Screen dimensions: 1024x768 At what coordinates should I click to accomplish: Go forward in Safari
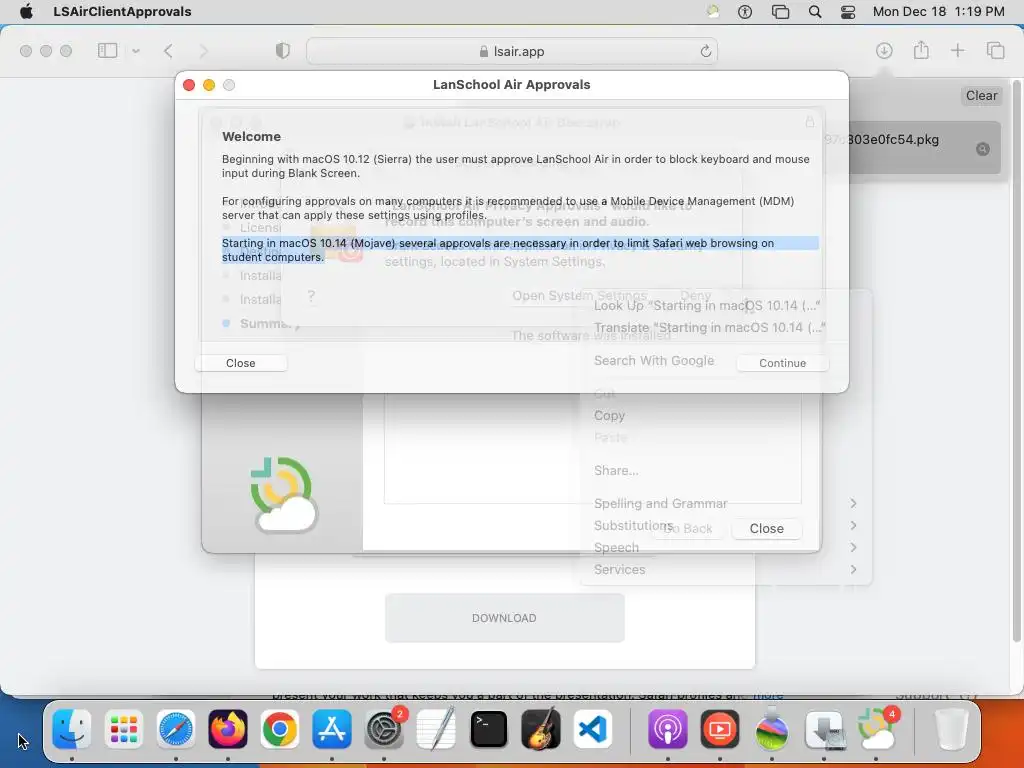point(203,51)
